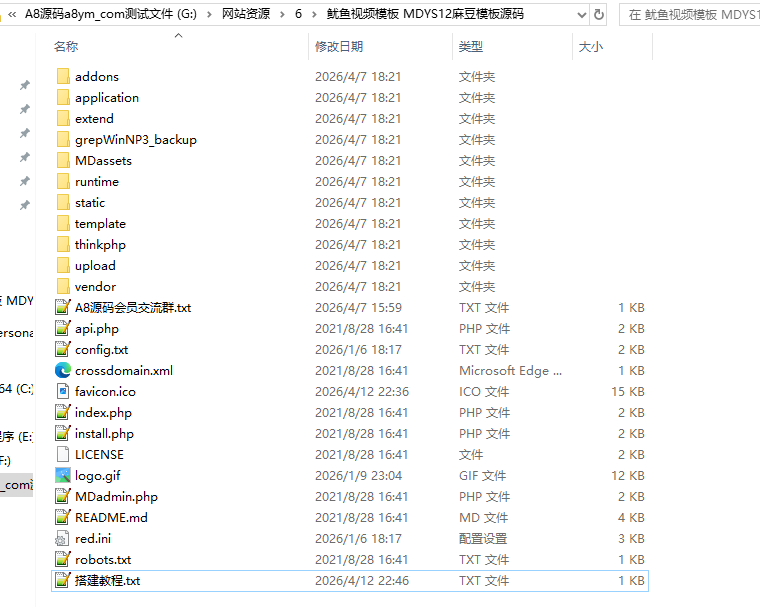Click the Edge icon of crossdomain.xml

[x=63, y=370]
